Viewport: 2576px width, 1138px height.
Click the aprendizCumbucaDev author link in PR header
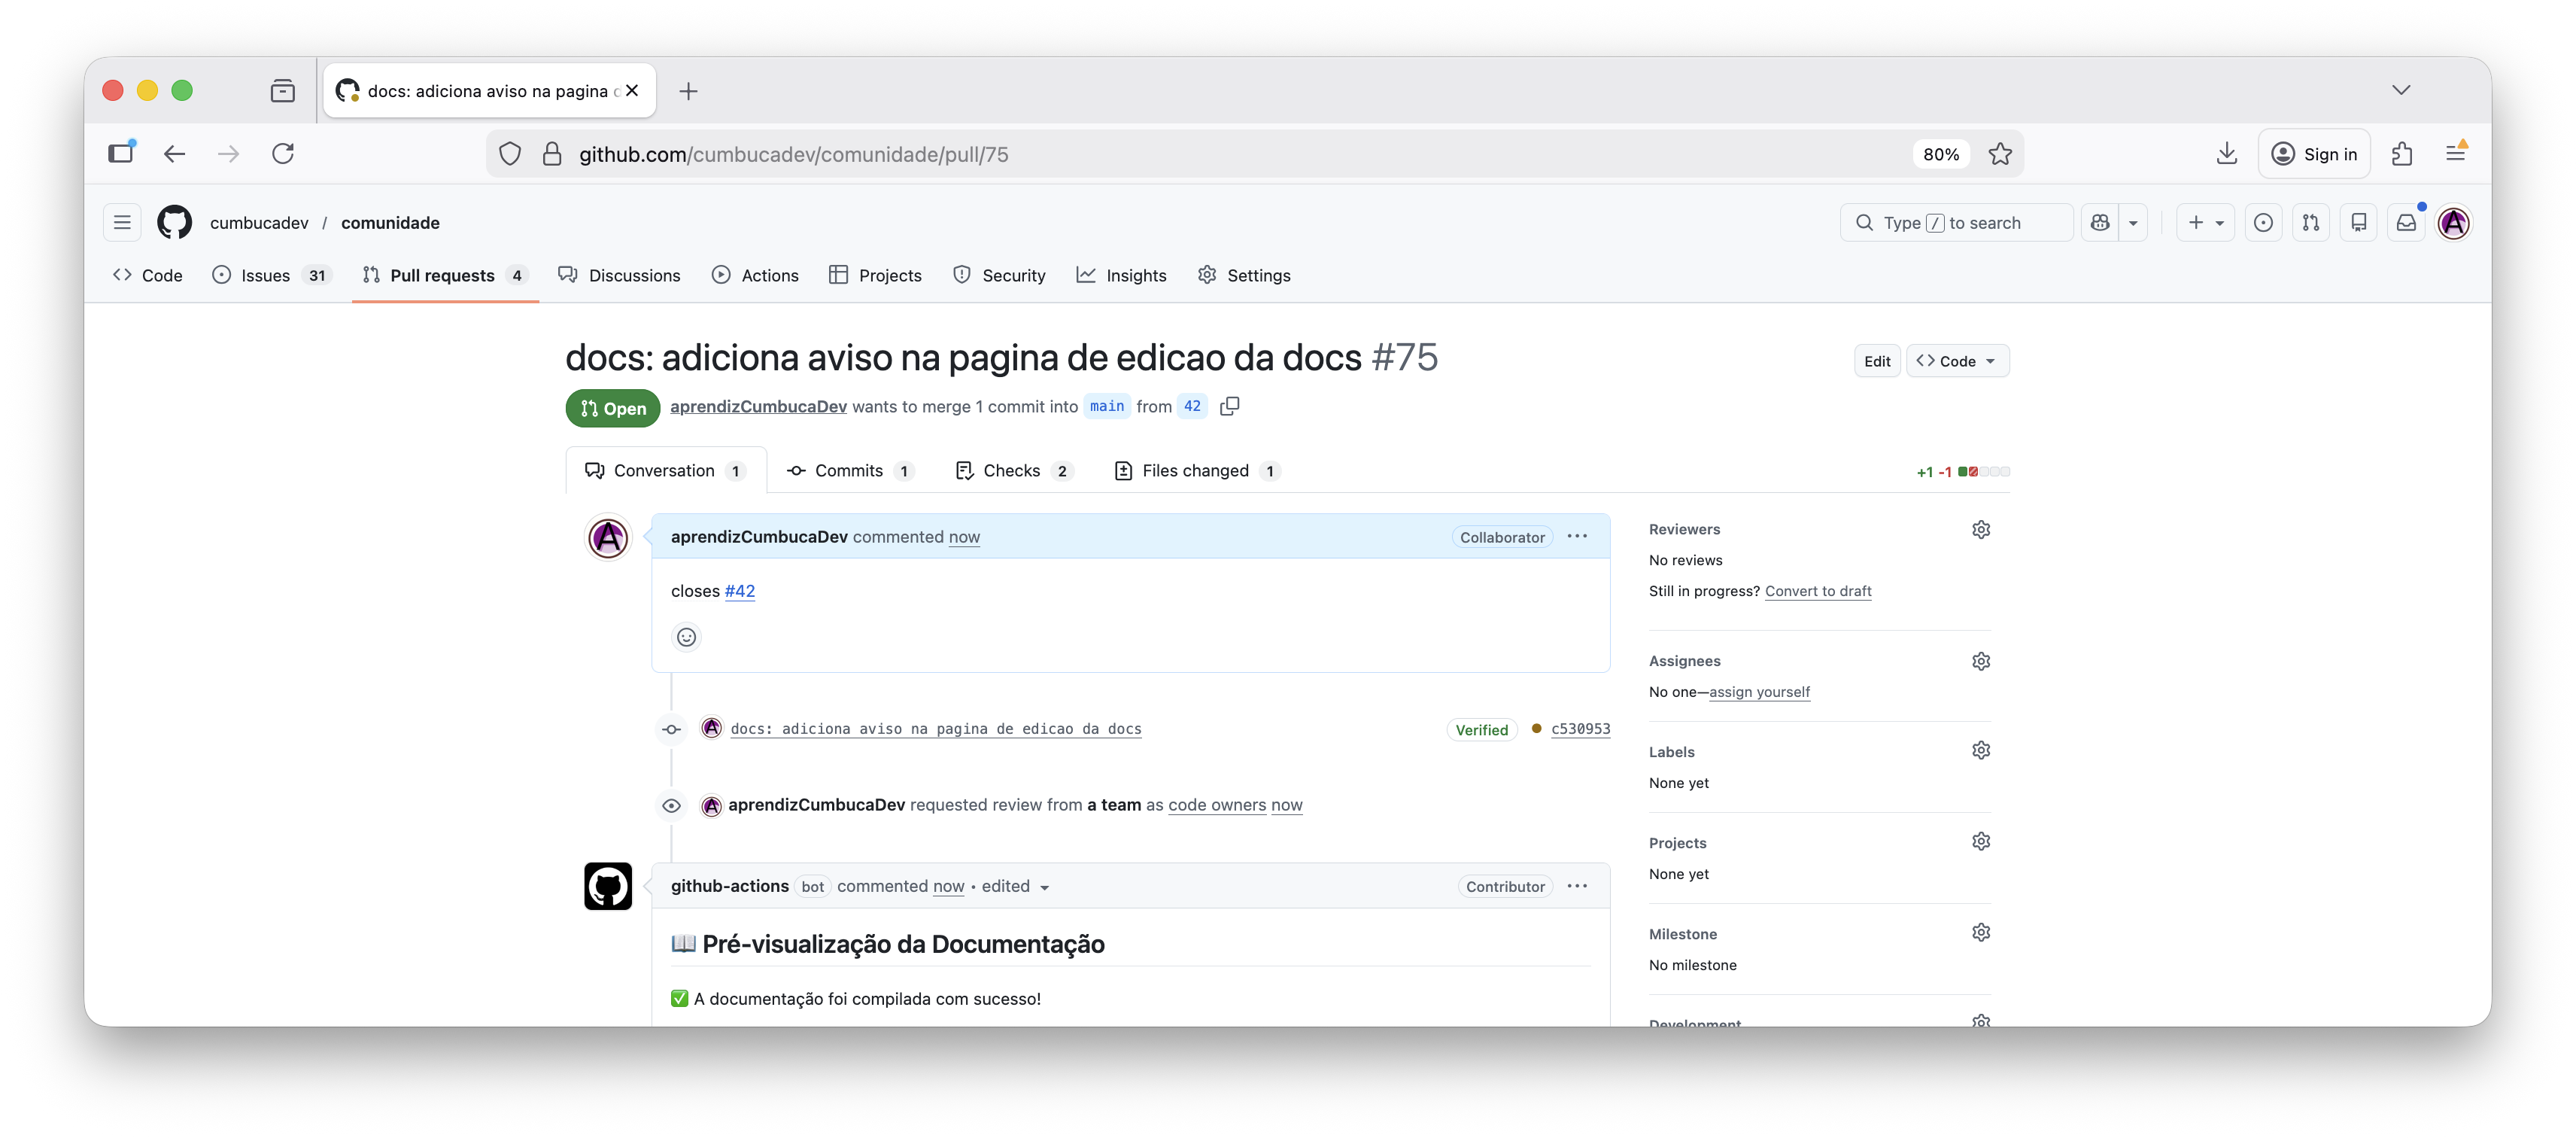[x=758, y=406]
